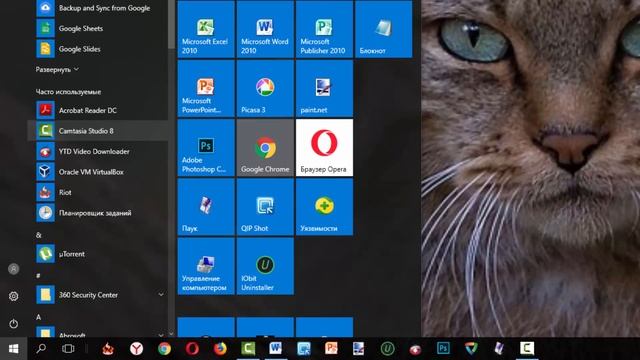
Task: Launch Acrobat Reader DC from the list
Action: pos(98,110)
